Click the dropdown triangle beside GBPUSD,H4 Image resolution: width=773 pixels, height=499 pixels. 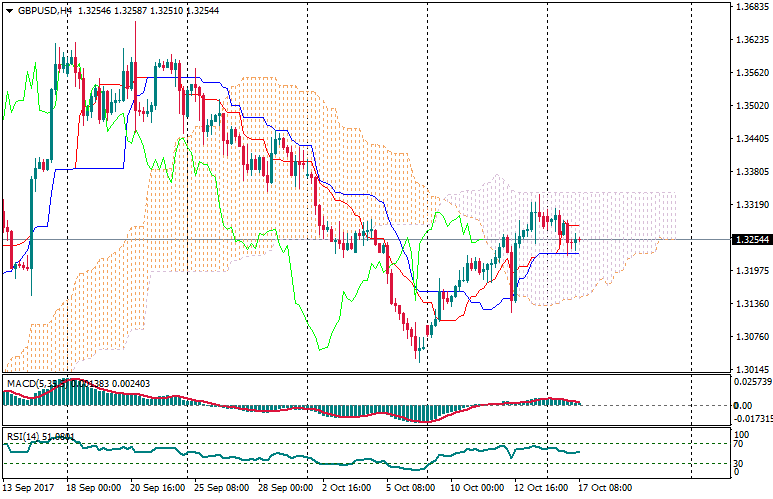[9, 11]
